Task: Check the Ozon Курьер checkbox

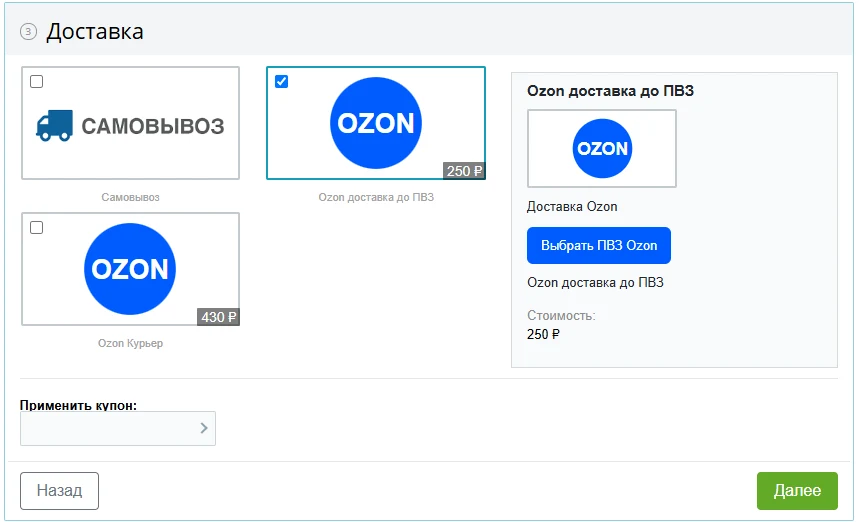Action: point(36,228)
